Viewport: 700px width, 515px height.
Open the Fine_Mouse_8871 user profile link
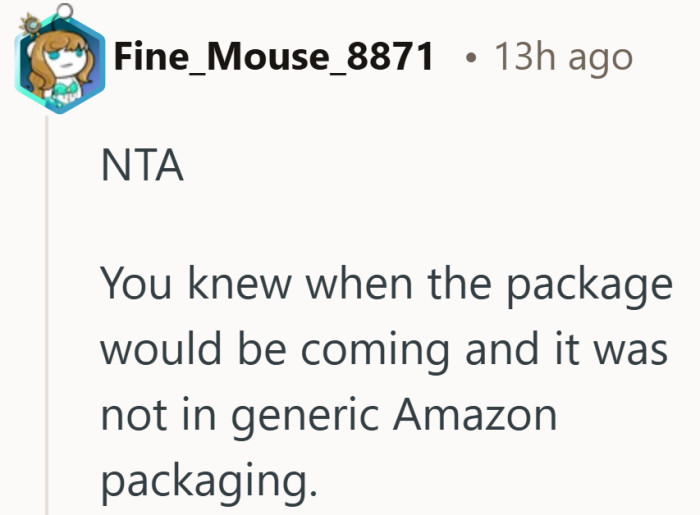(x=274, y=57)
